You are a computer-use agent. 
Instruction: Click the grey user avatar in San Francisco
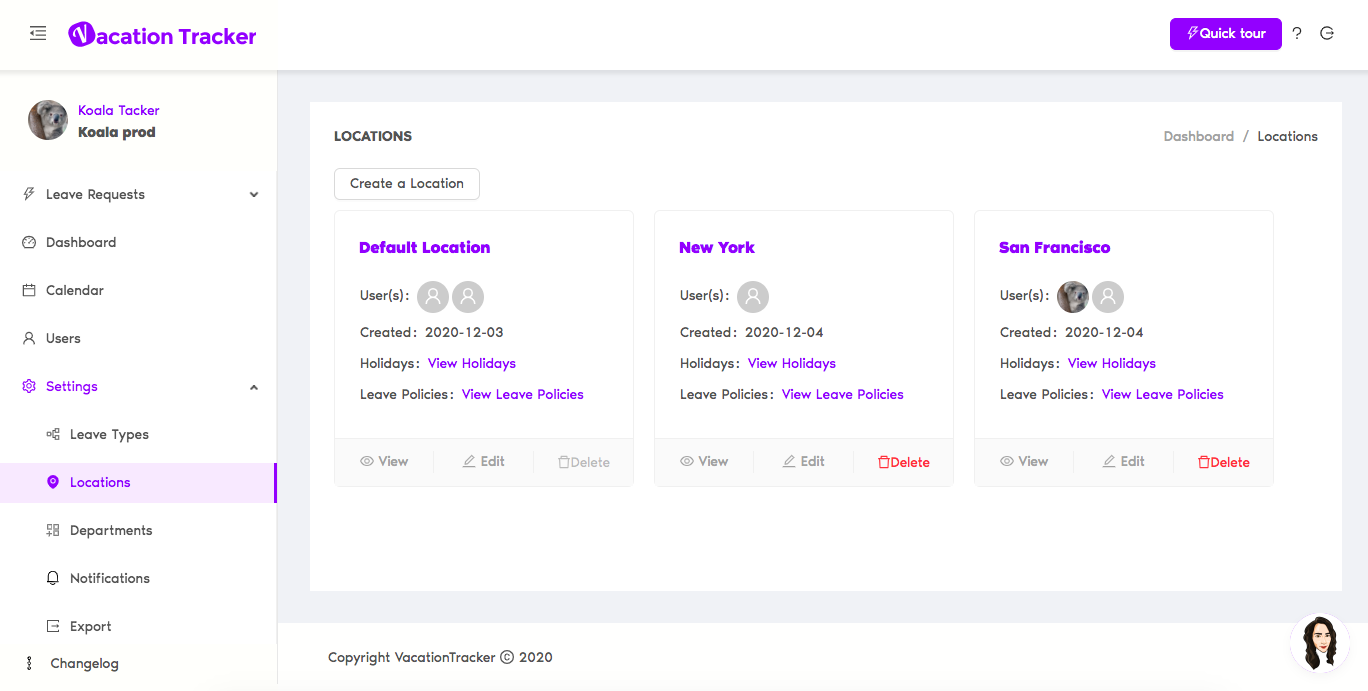(x=1108, y=296)
